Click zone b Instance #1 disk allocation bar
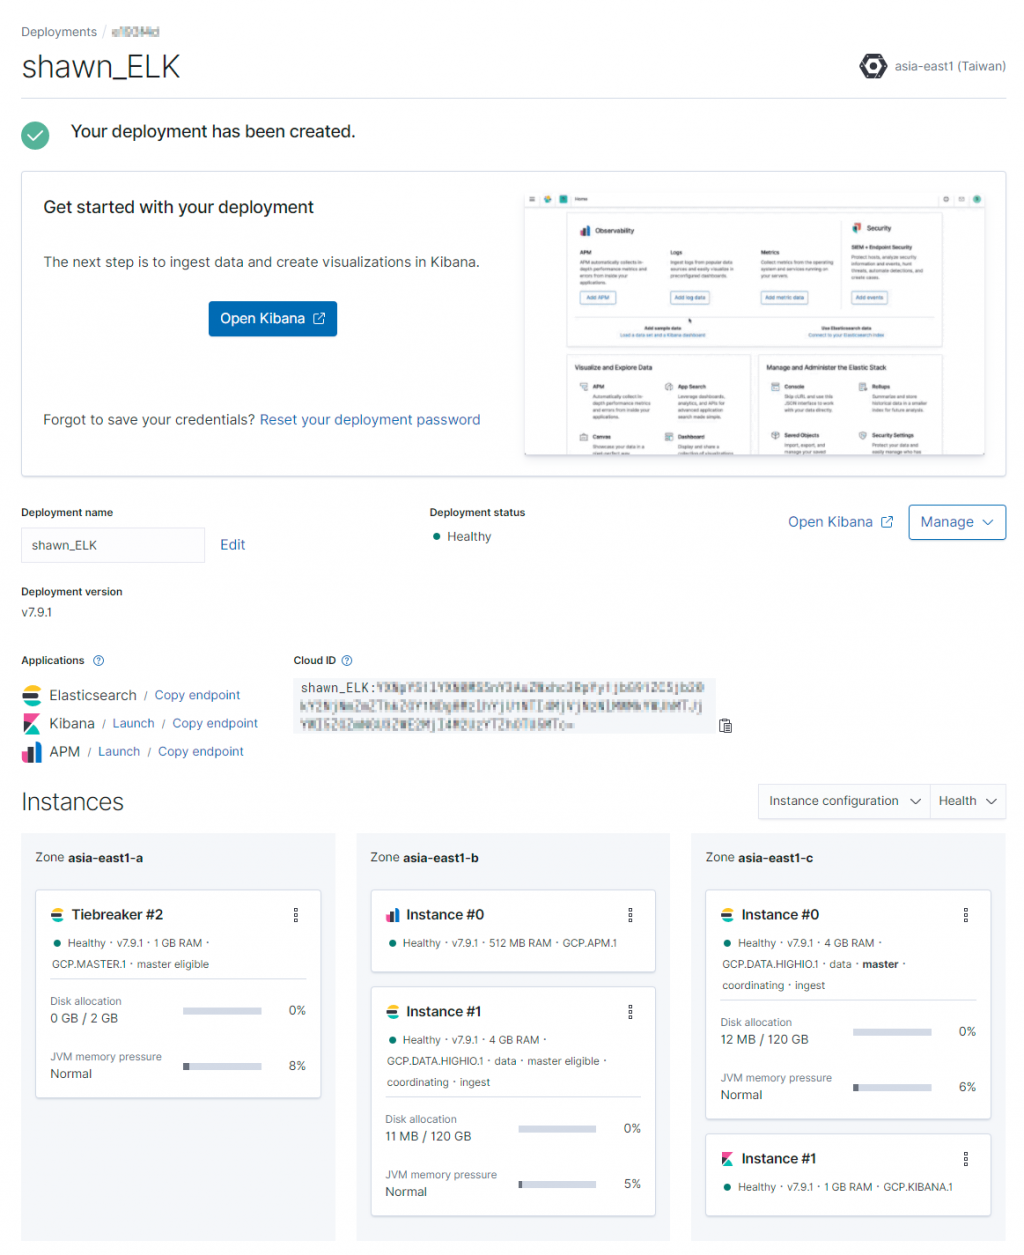The width and height of the screenshot is (1024, 1255). [x=557, y=1129]
